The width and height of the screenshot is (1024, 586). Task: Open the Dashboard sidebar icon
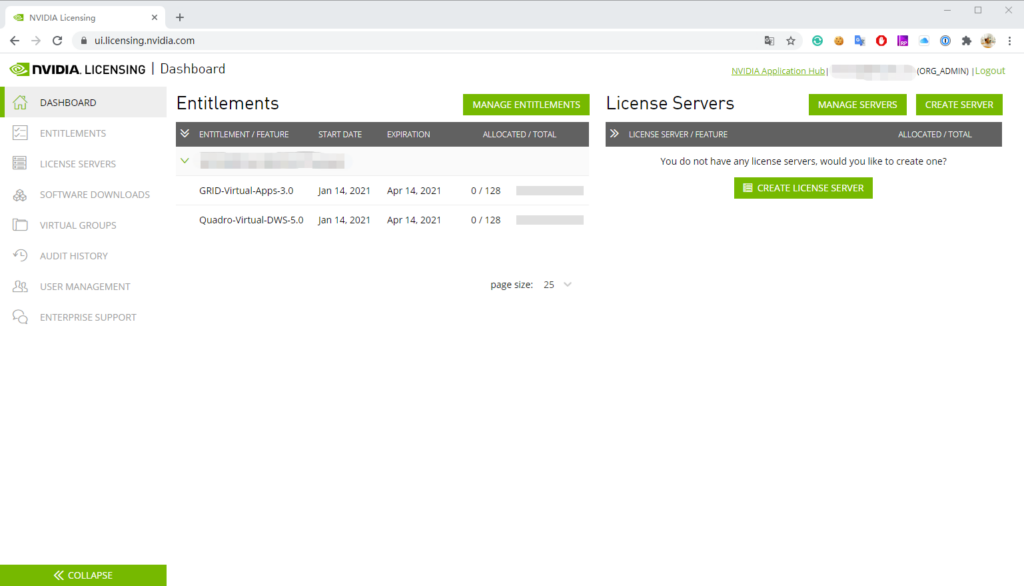pos(20,102)
